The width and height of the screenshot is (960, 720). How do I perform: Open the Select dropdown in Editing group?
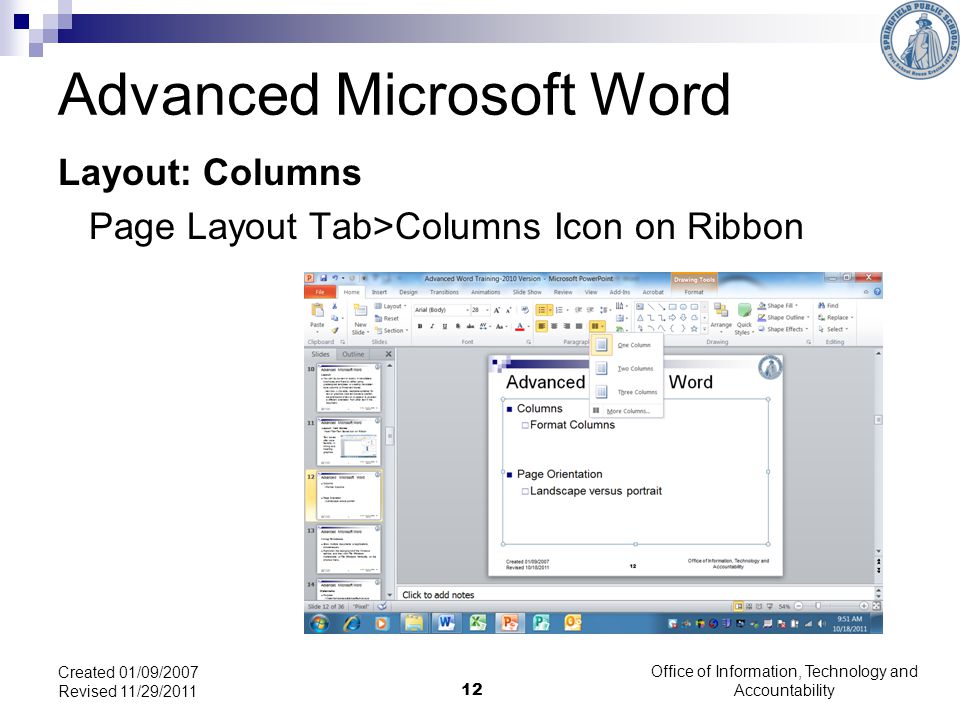click(833, 329)
